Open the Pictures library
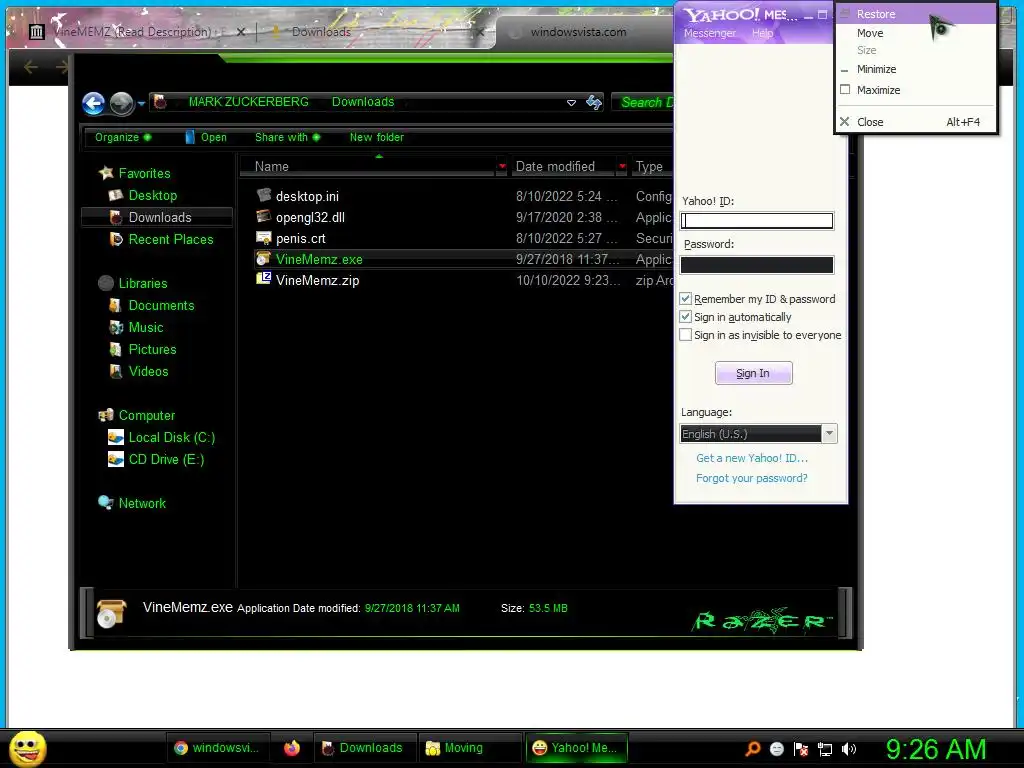The height and width of the screenshot is (768, 1024). [152, 349]
